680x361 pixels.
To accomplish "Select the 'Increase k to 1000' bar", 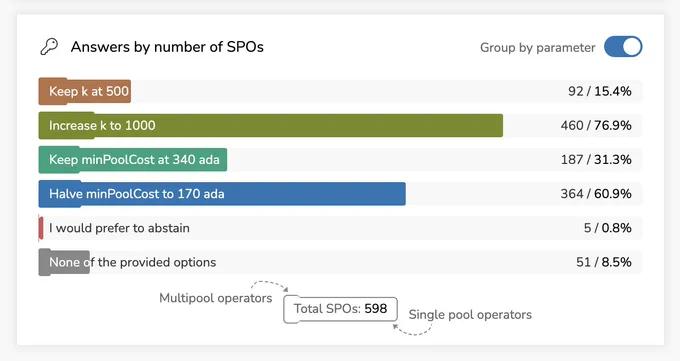I will pyautogui.click(x=271, y=125).
